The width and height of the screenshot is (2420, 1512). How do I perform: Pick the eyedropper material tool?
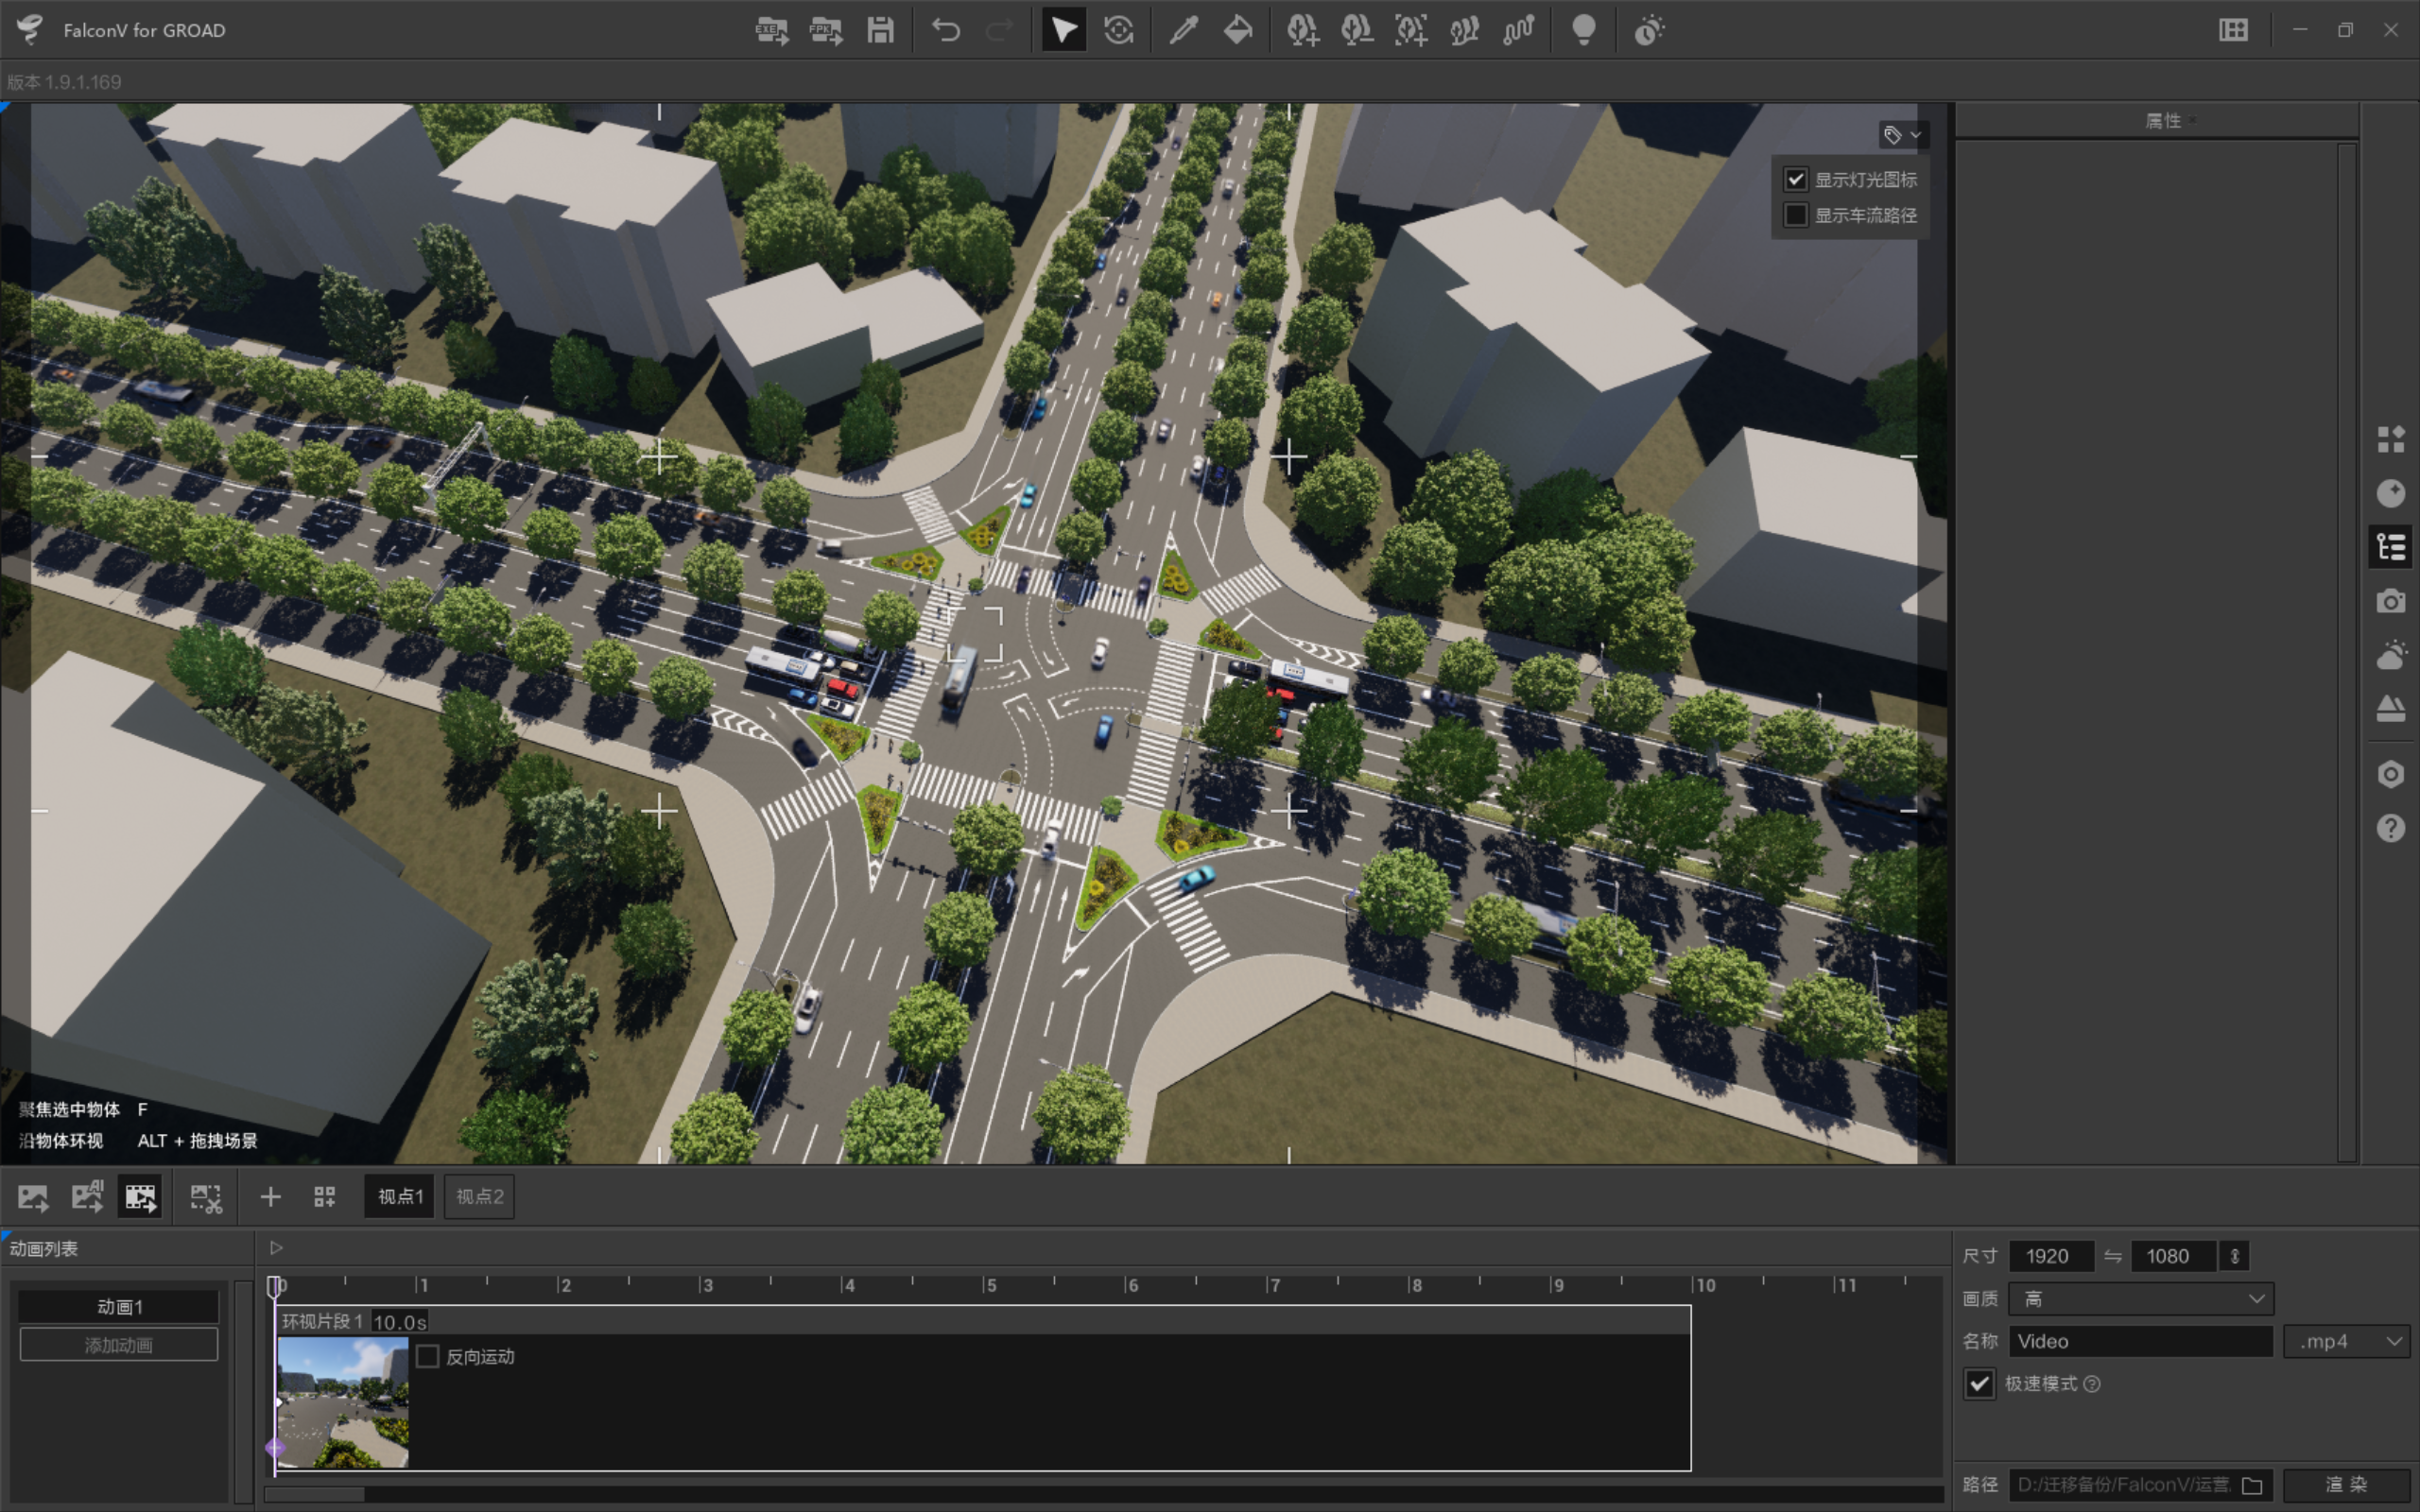1183,30
